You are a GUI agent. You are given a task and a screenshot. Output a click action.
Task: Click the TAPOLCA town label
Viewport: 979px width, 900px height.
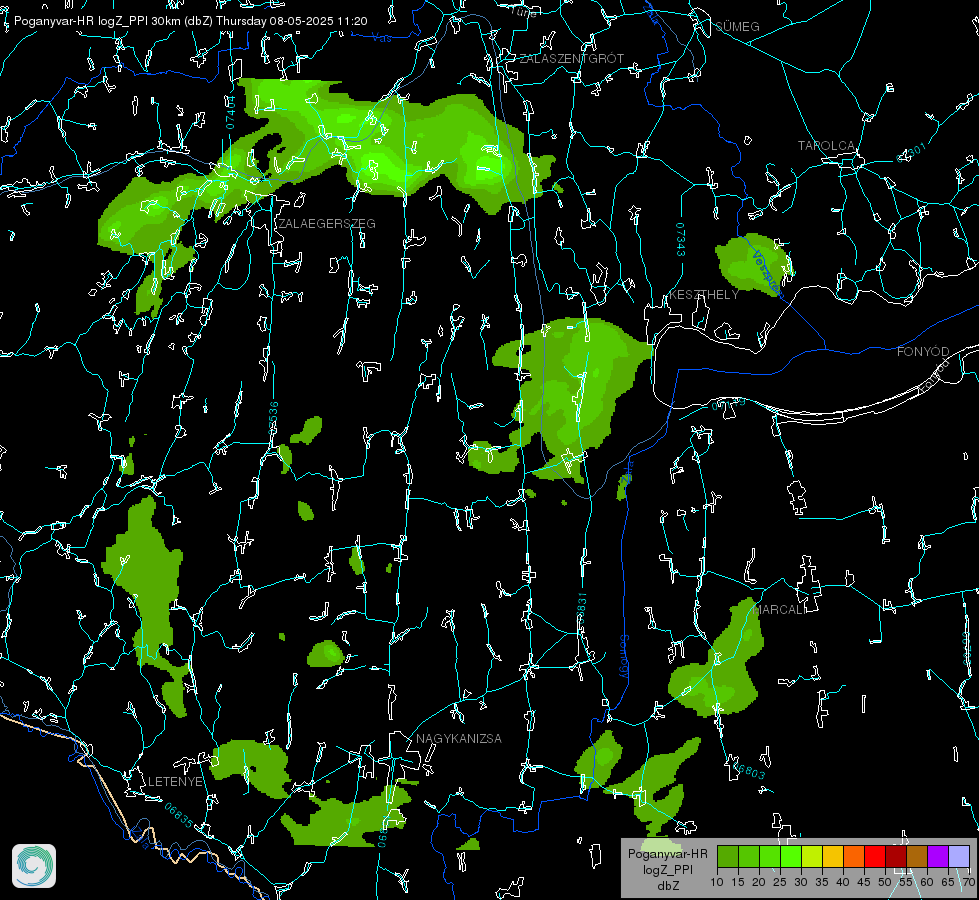(826, 145)
